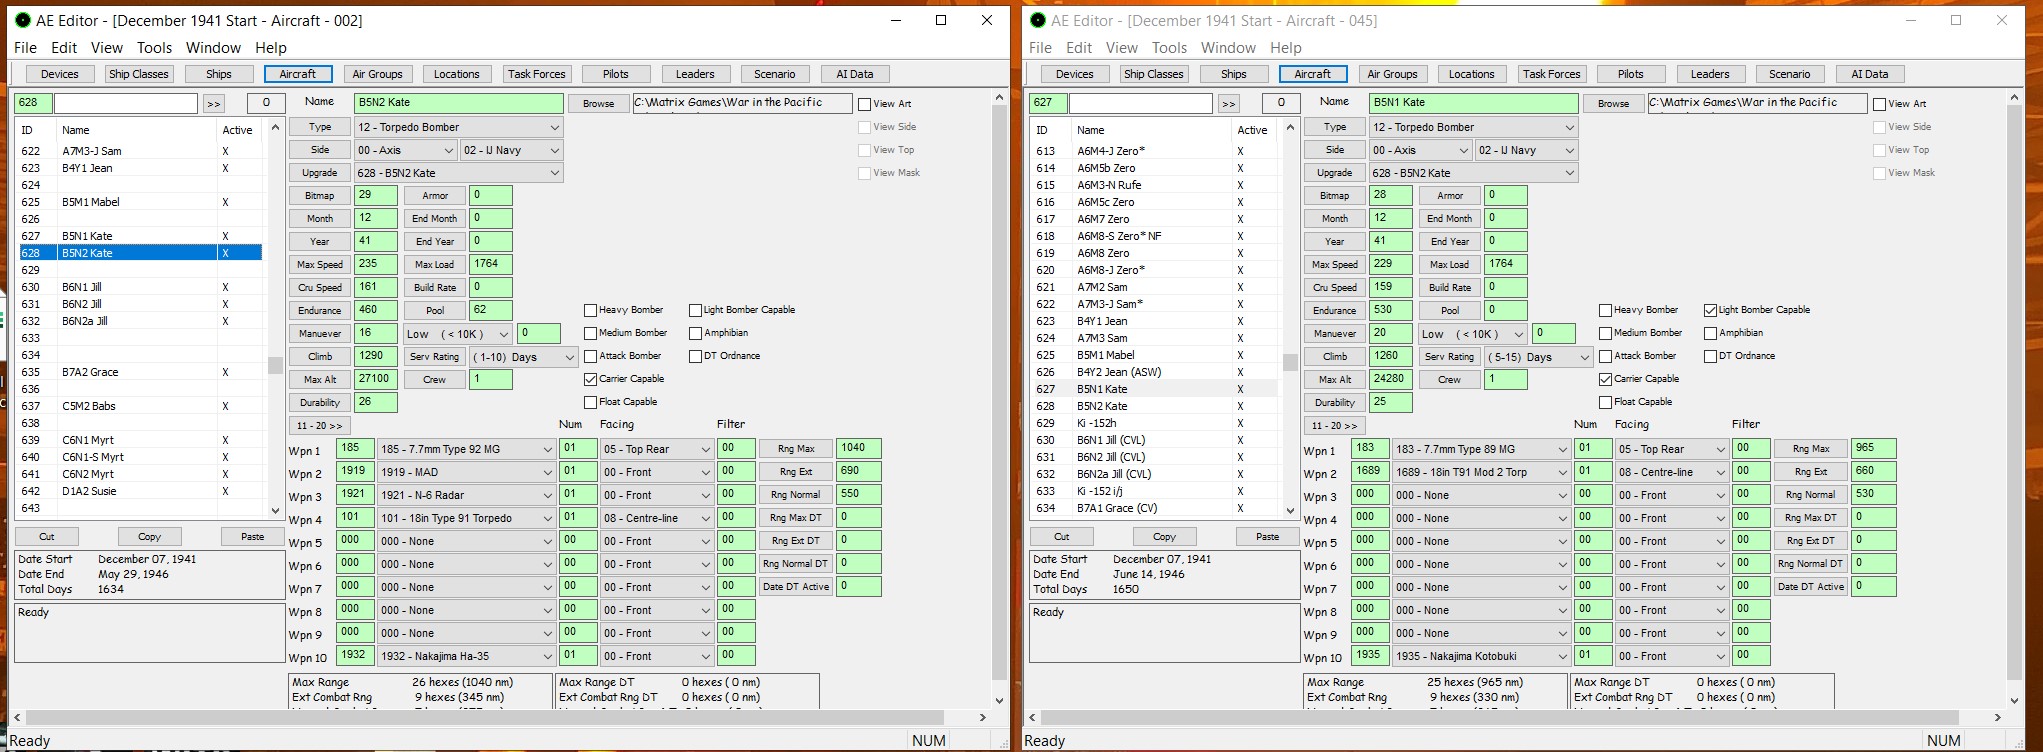This screenshot has width=2043, height=752.
Task: Disable Light Bomber Capable in right window
Action: pos(1711,310)
